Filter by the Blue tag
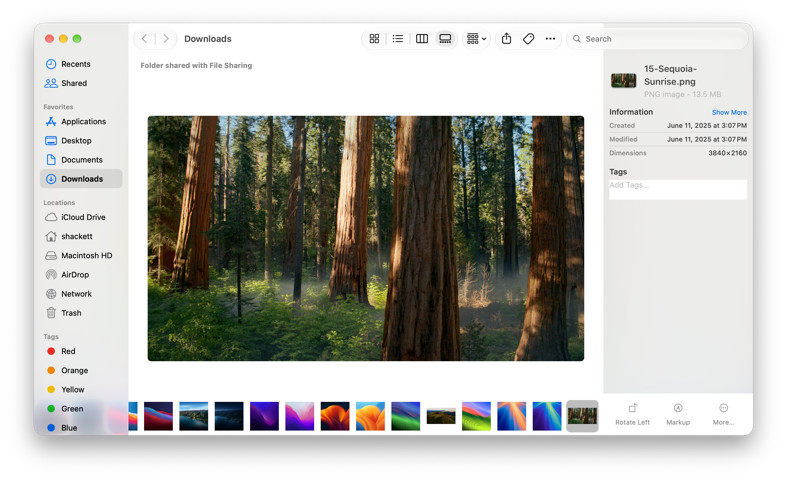The image size is (787, 480). click(x=81, y=428)
